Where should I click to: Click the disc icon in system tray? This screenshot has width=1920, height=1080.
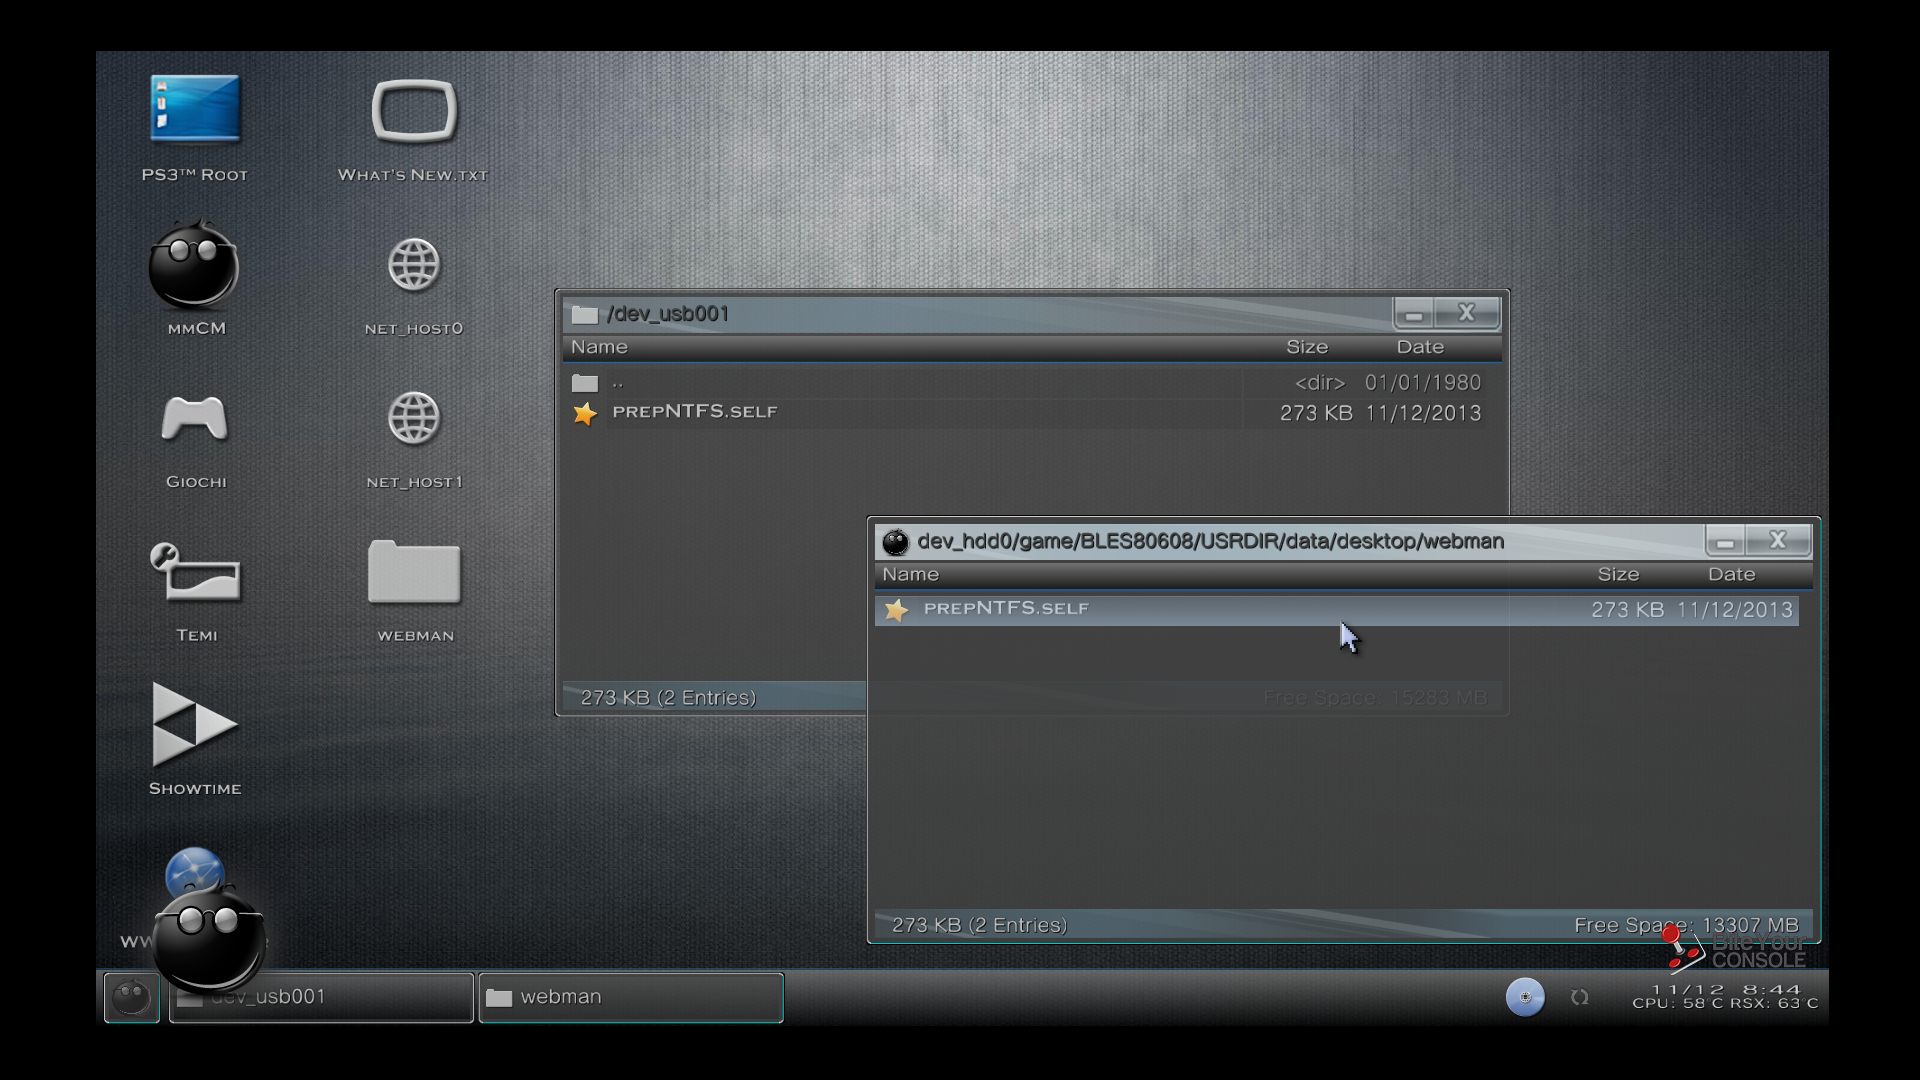[1525, 997]
